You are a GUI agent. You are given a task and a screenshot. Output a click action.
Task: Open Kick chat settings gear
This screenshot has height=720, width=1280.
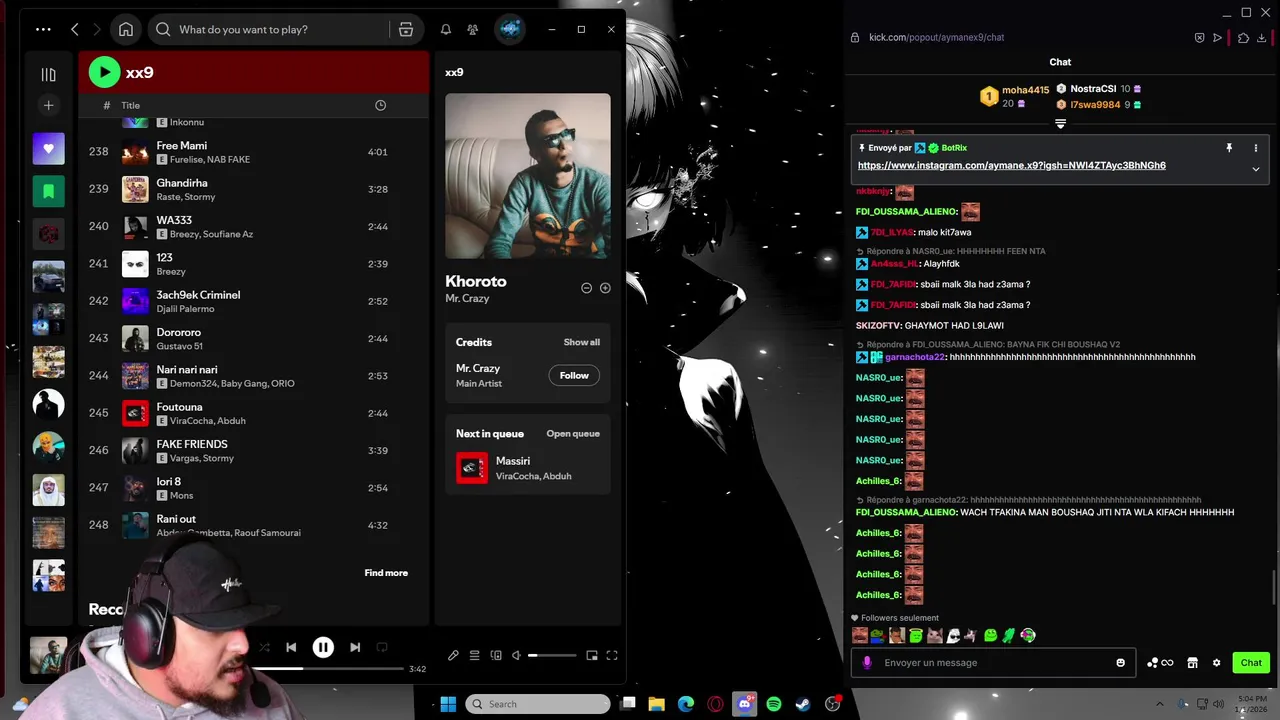tap(1216, 662)
